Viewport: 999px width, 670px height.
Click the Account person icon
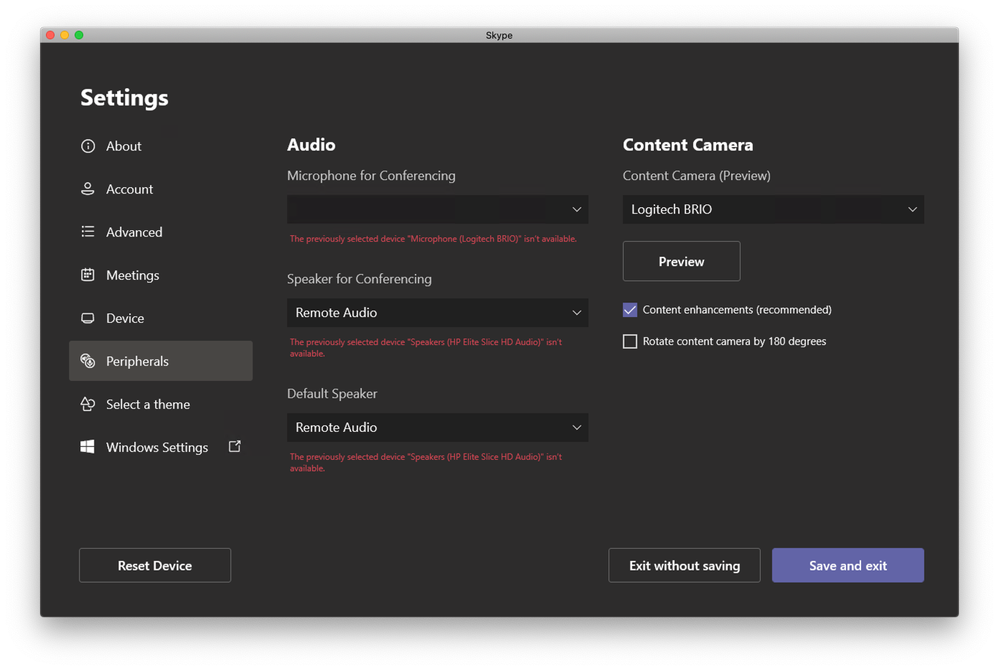(x=88, y=189)
